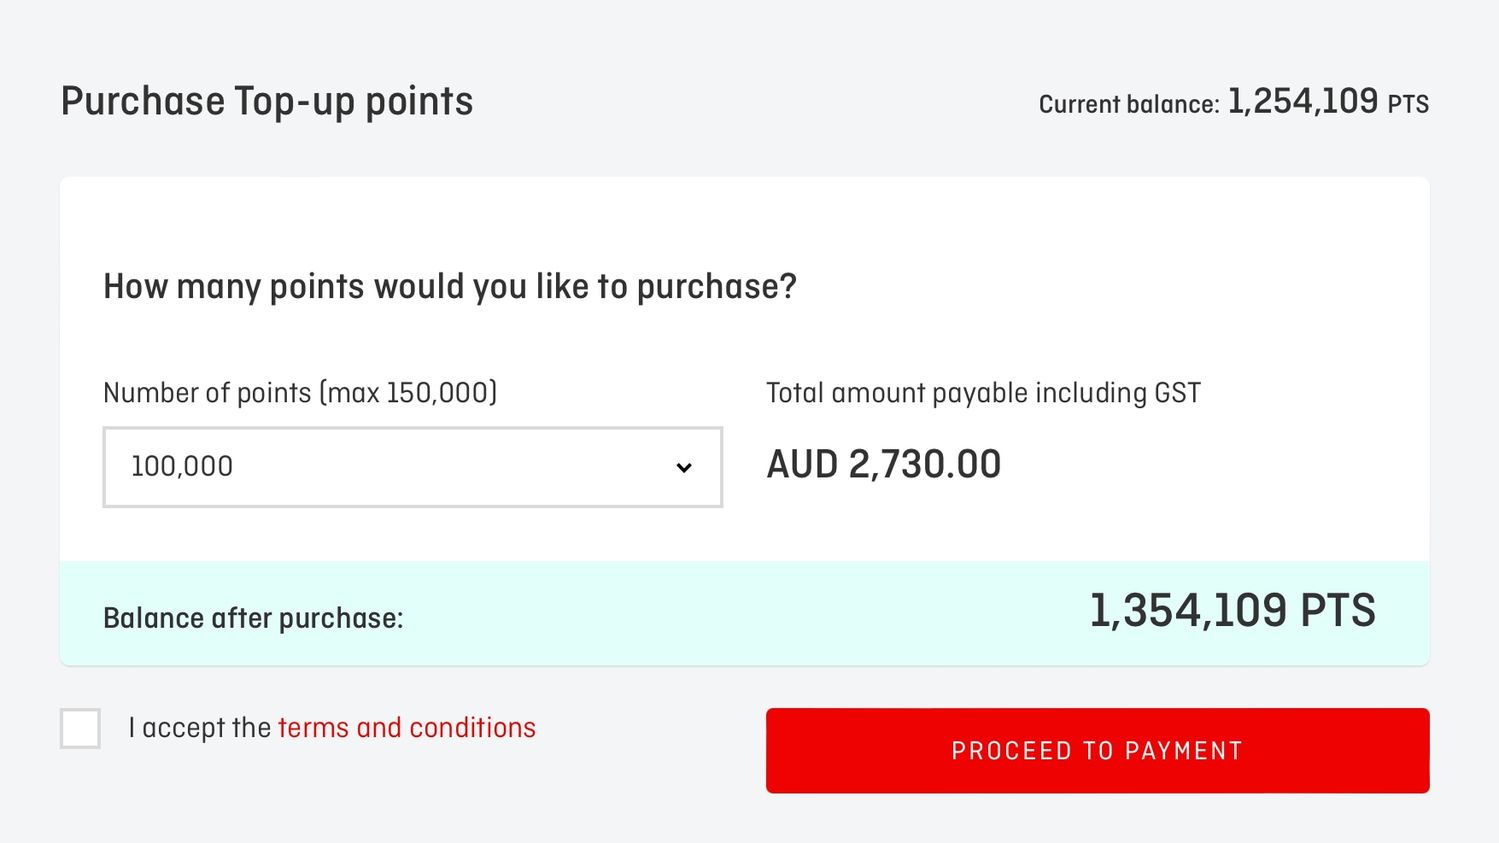1499x843 pixels.
Task: Click the Purchase Top-up points heading
Action: (x=267, y=102)
